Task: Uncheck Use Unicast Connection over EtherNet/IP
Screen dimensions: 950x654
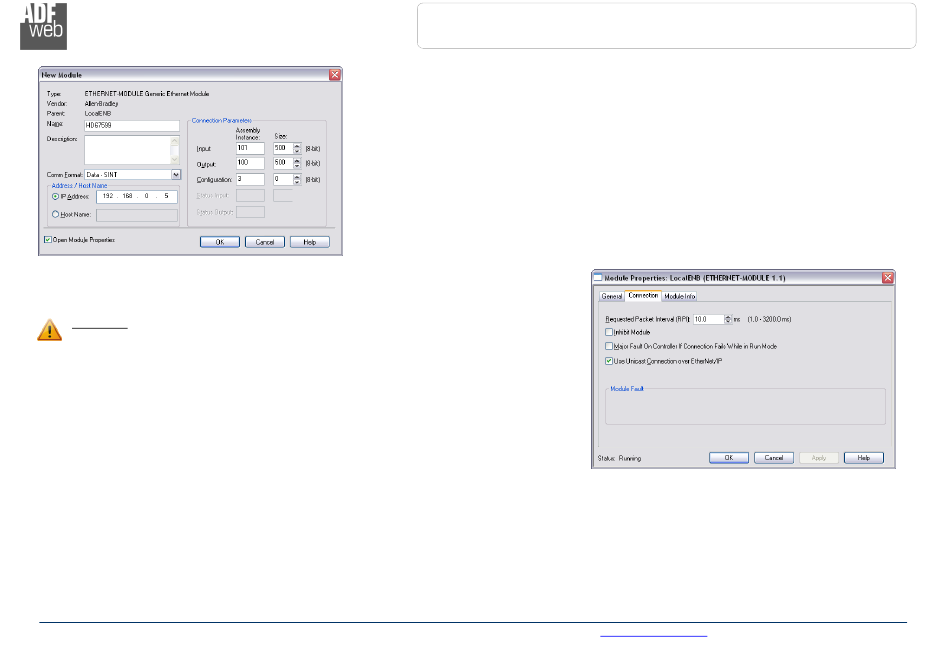Action: tap(609, 360)
